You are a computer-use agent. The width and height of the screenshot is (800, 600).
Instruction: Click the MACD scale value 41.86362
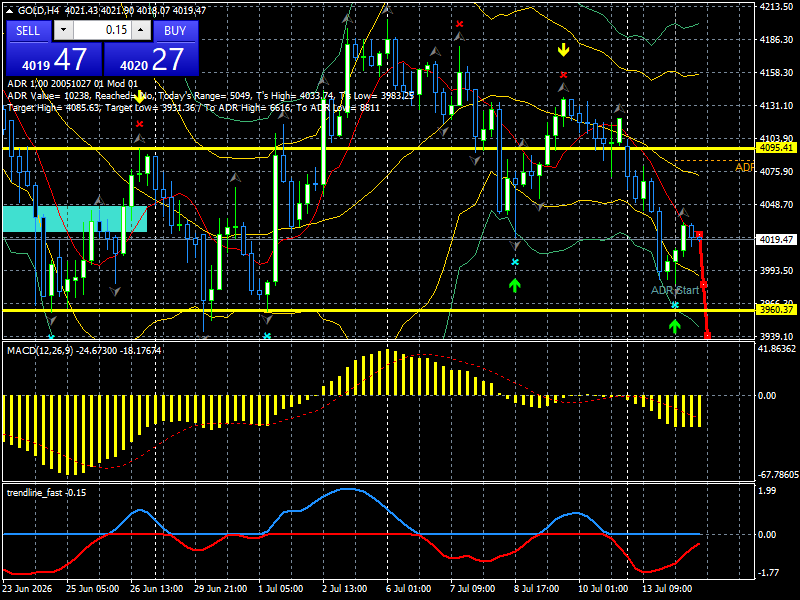(777, 349)
